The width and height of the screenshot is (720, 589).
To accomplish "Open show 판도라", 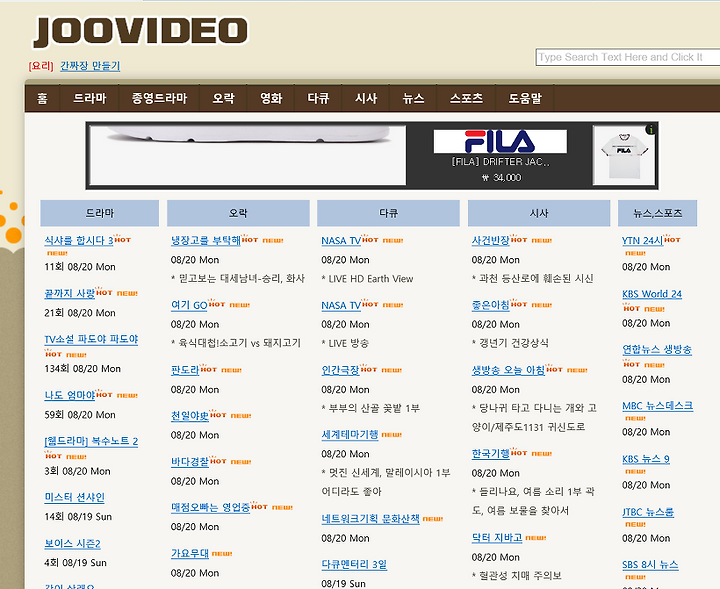I will (x=185, y=370).
